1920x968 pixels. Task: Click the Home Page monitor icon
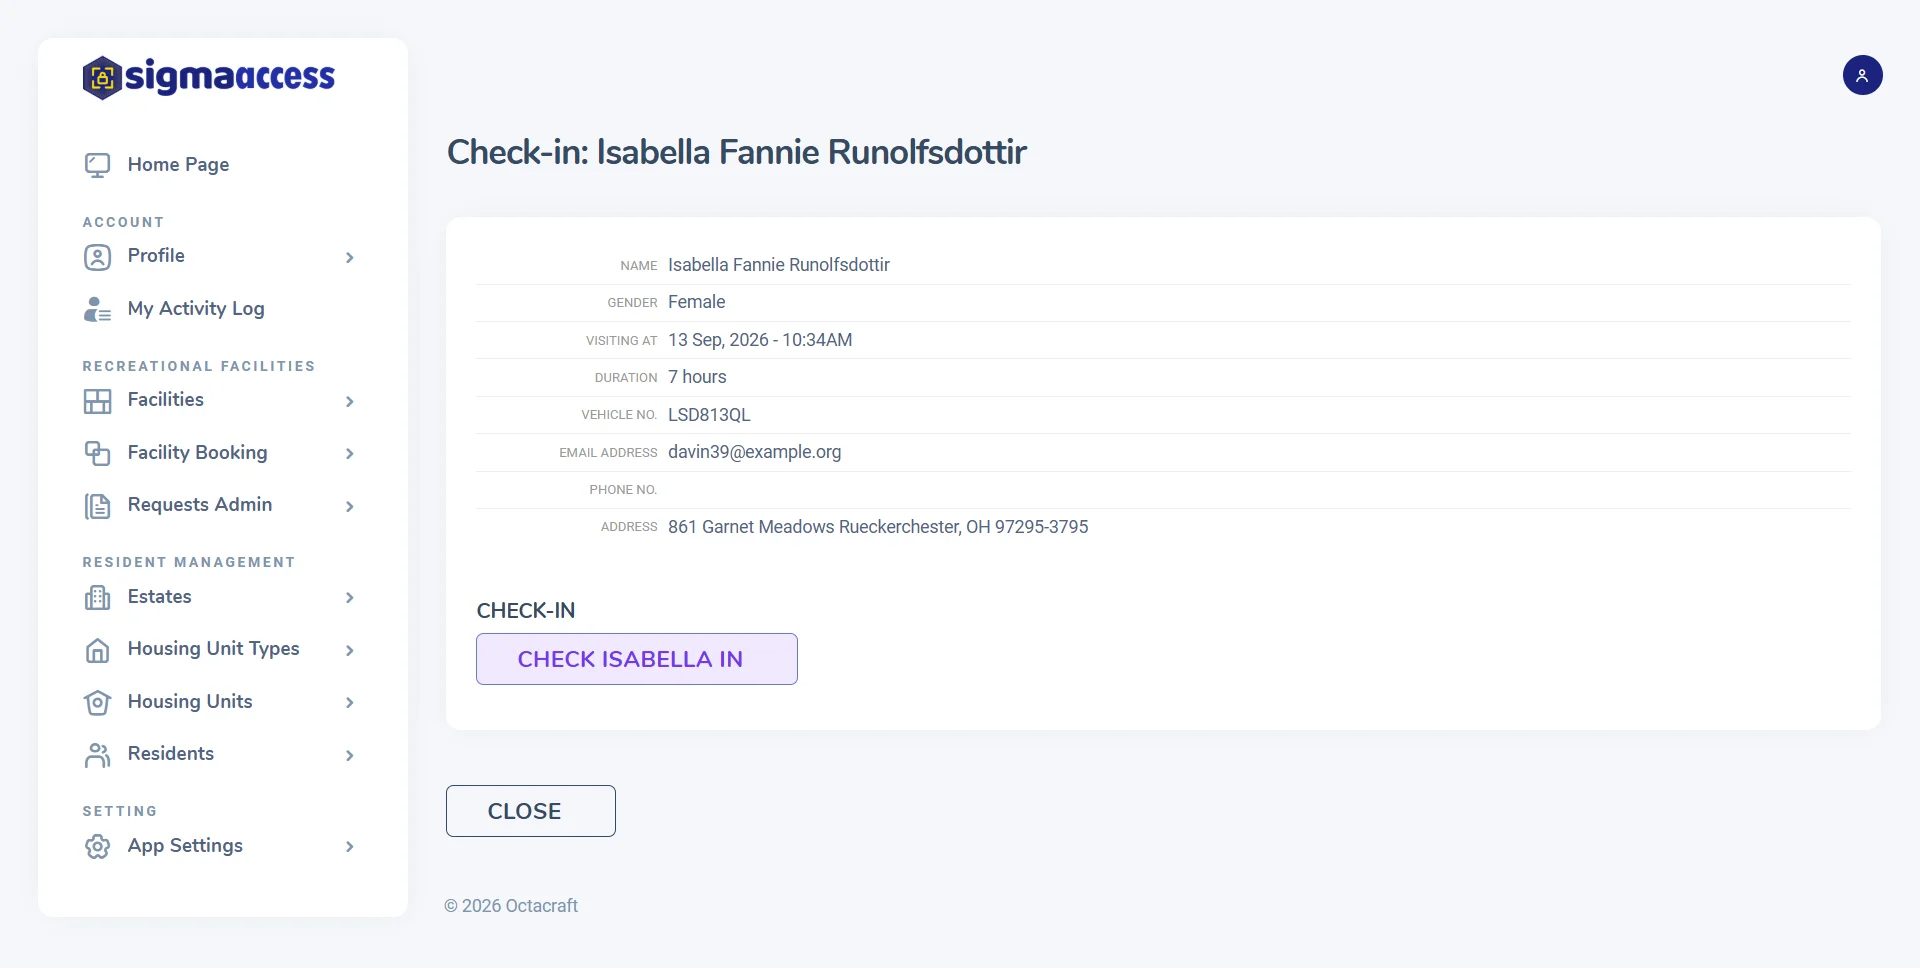click(97, 165)
